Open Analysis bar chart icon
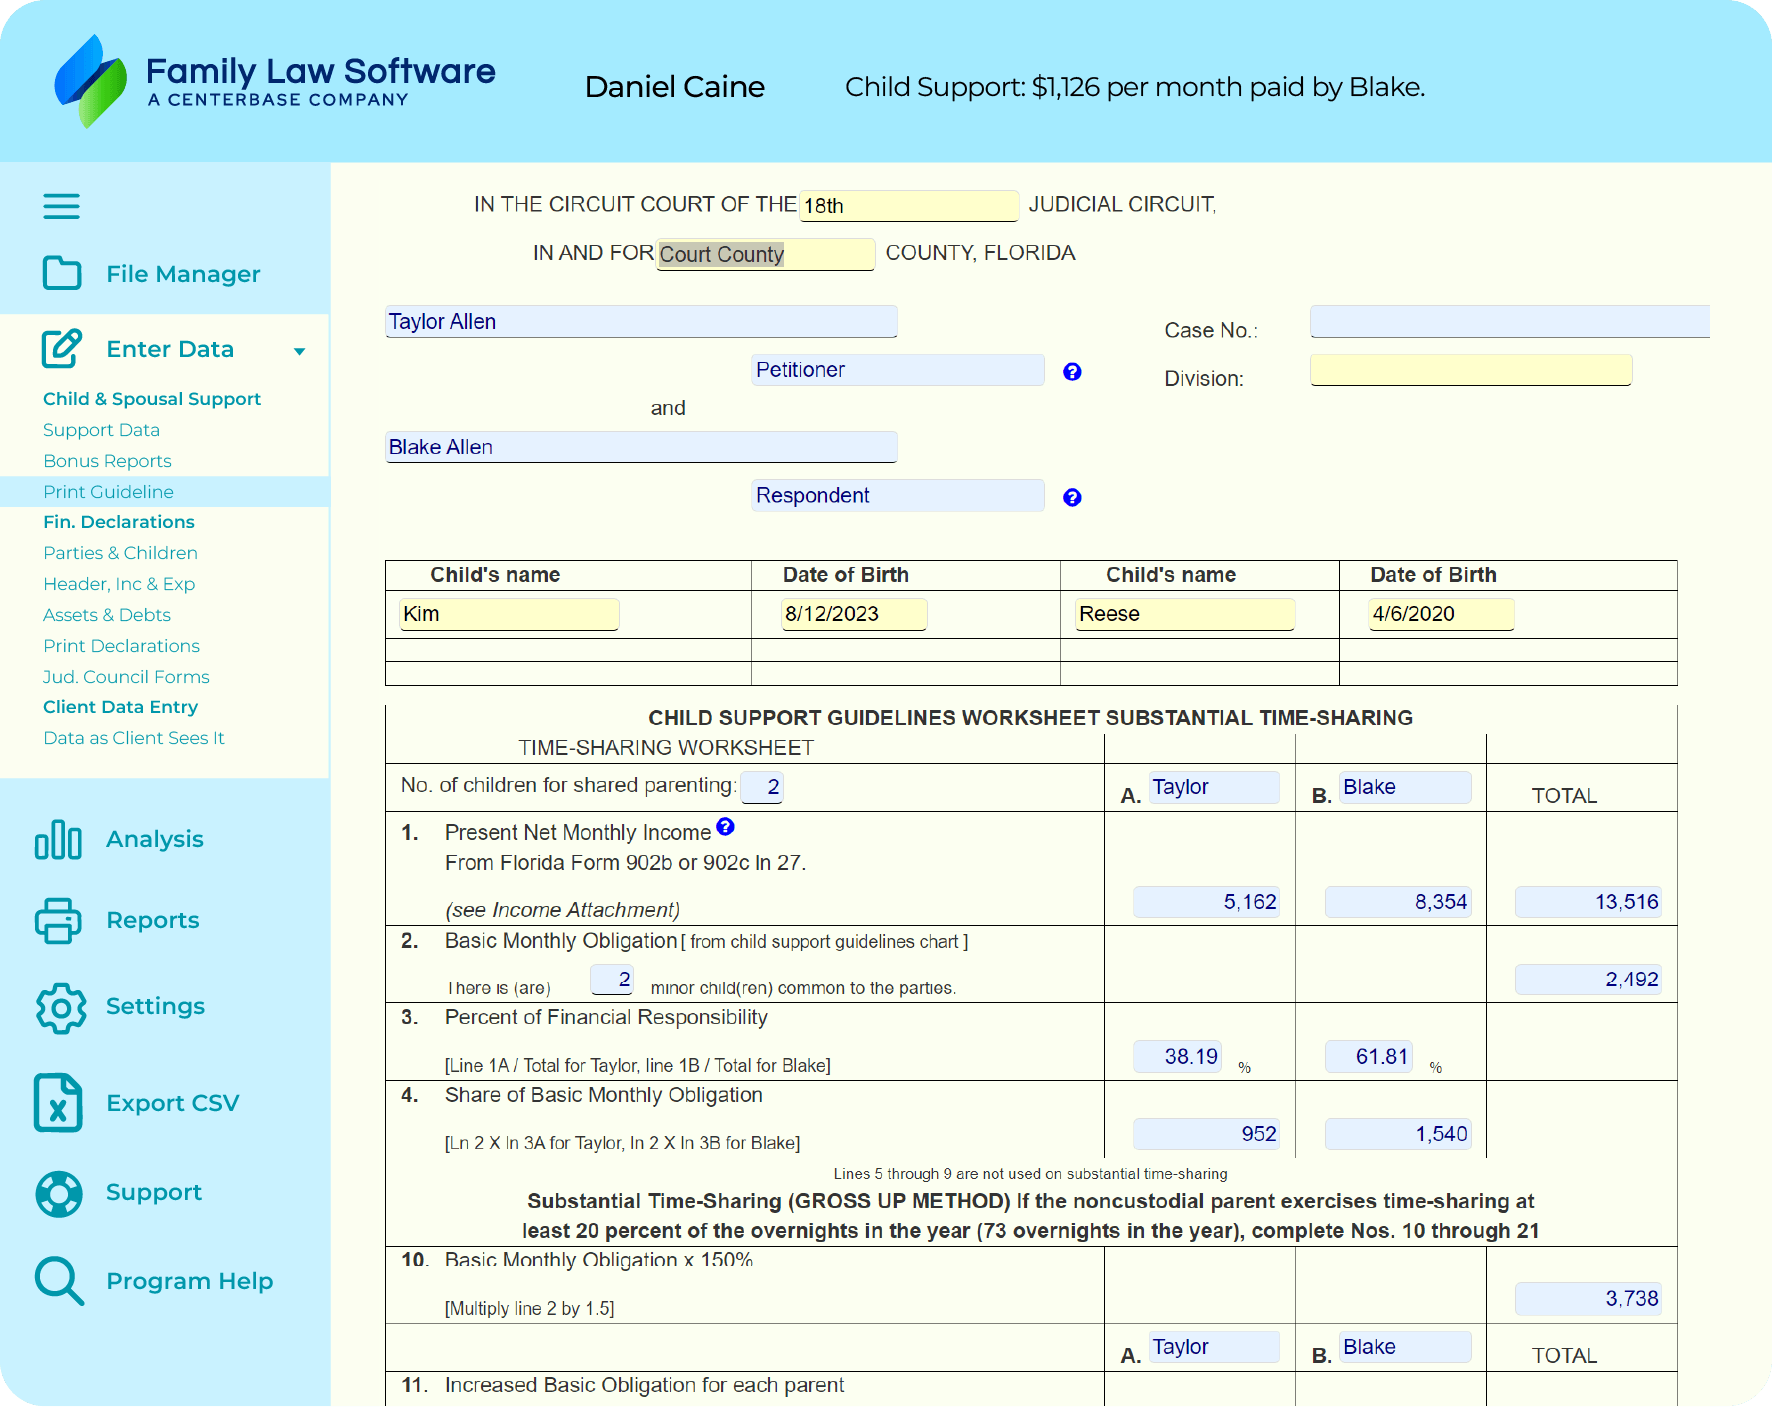 point(58,839)
